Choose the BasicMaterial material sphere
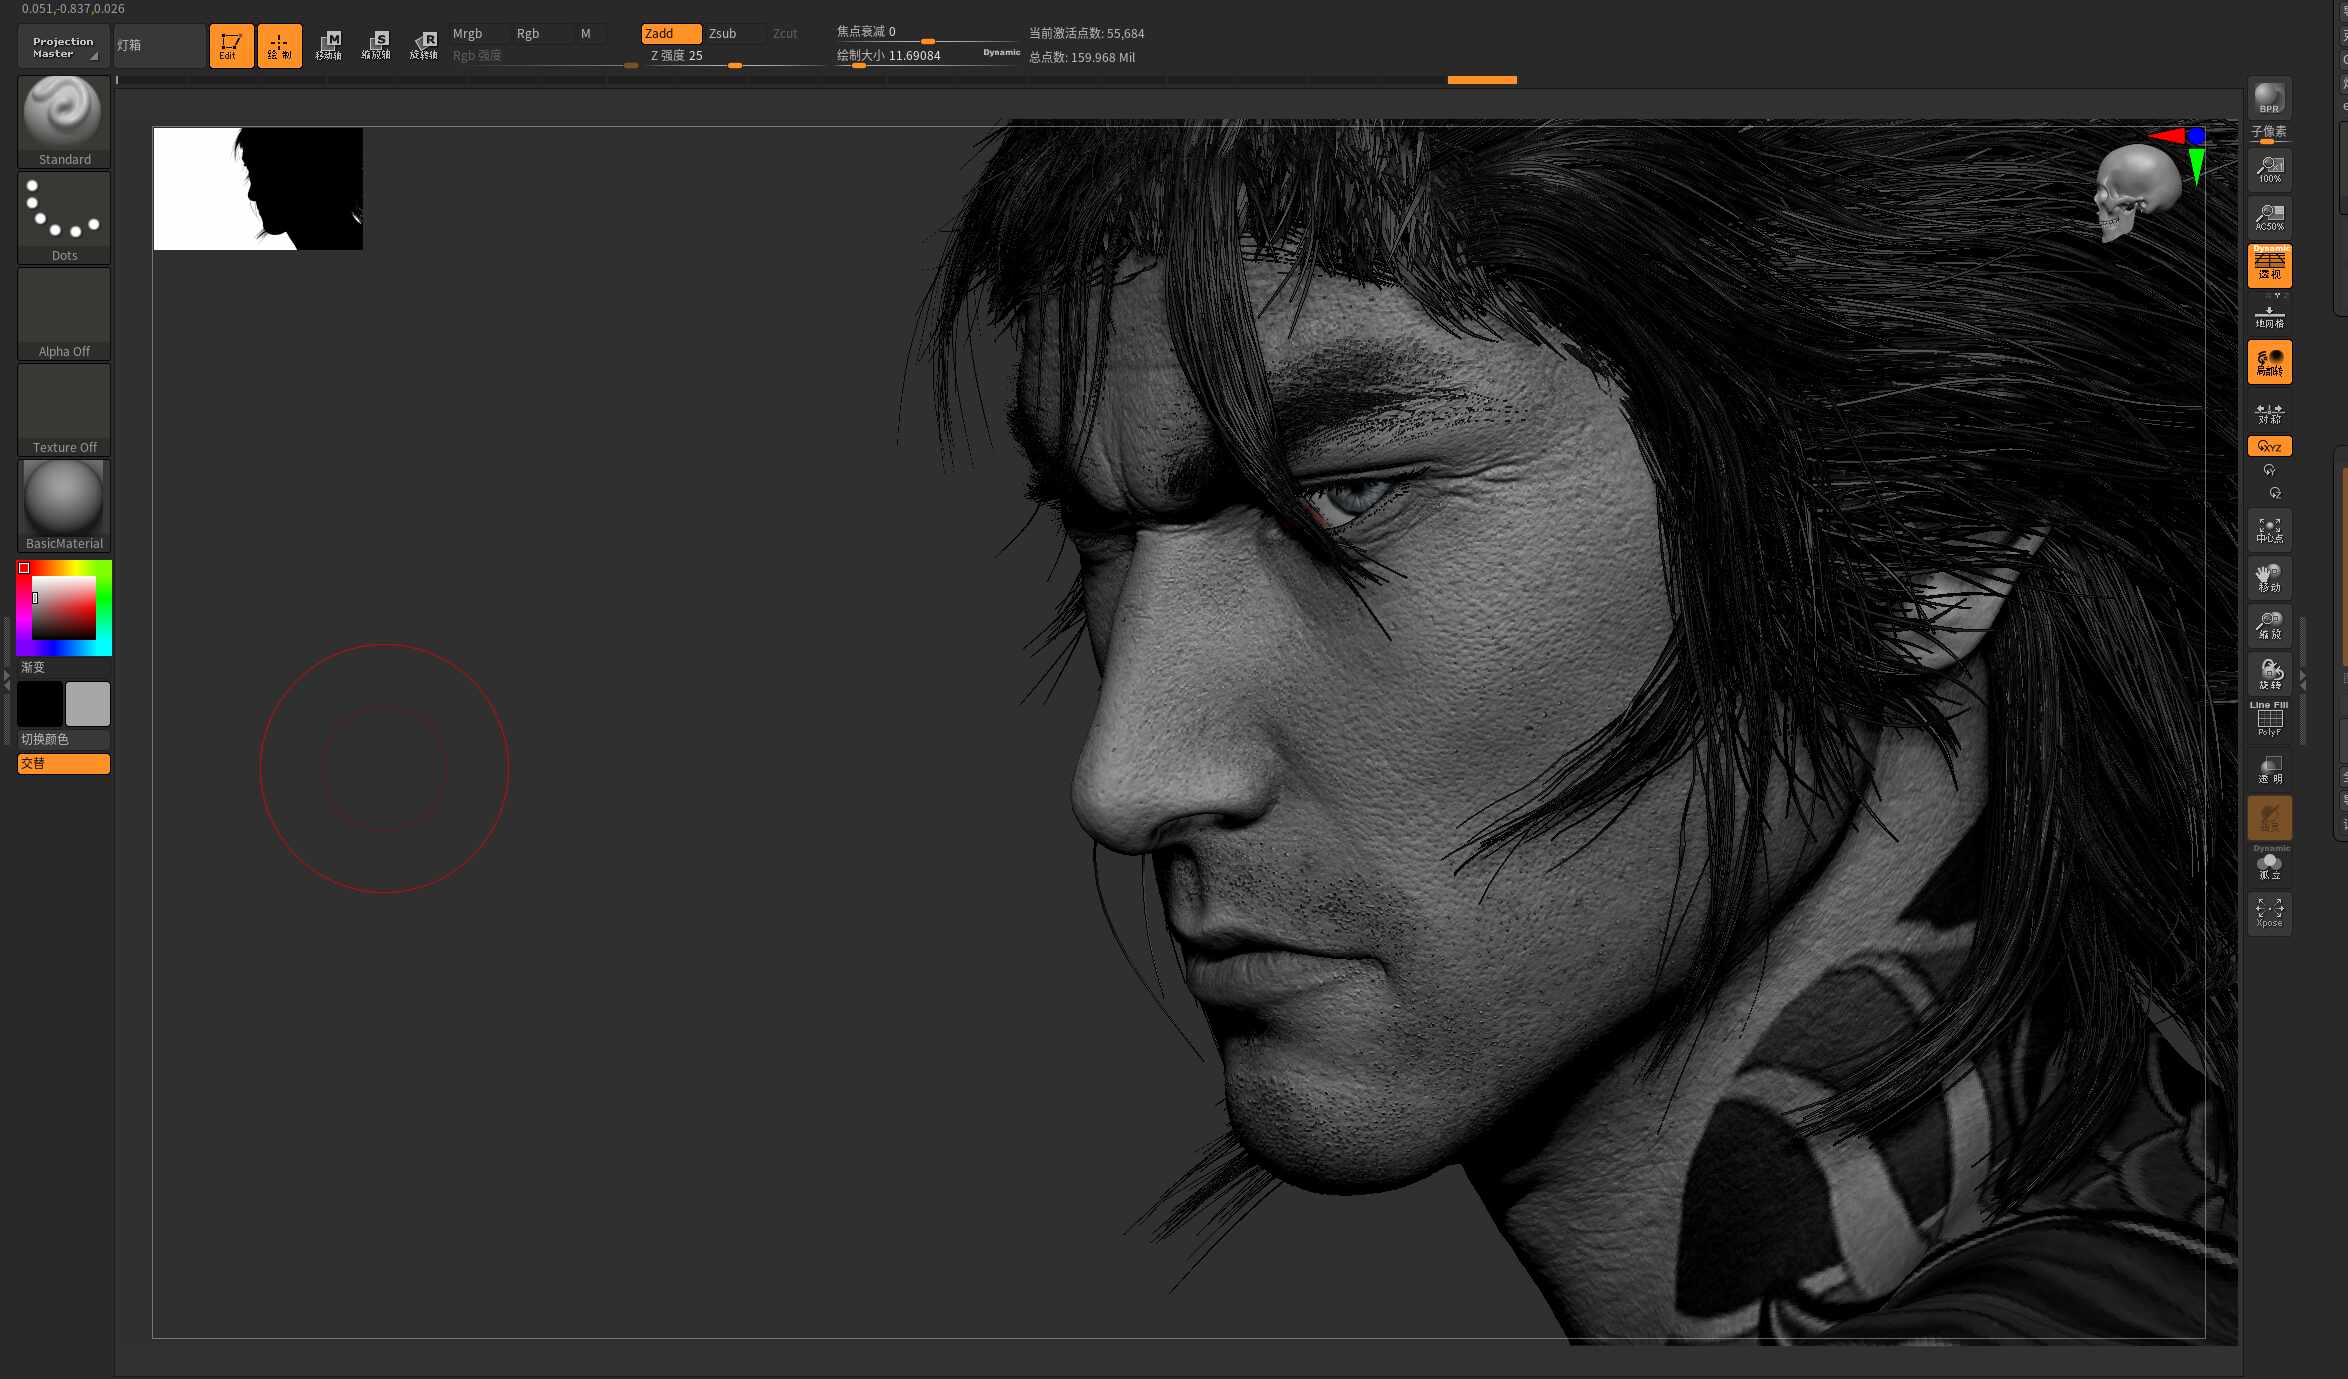The height and width of the screenshot is (1379, 2348). (64, 505)
